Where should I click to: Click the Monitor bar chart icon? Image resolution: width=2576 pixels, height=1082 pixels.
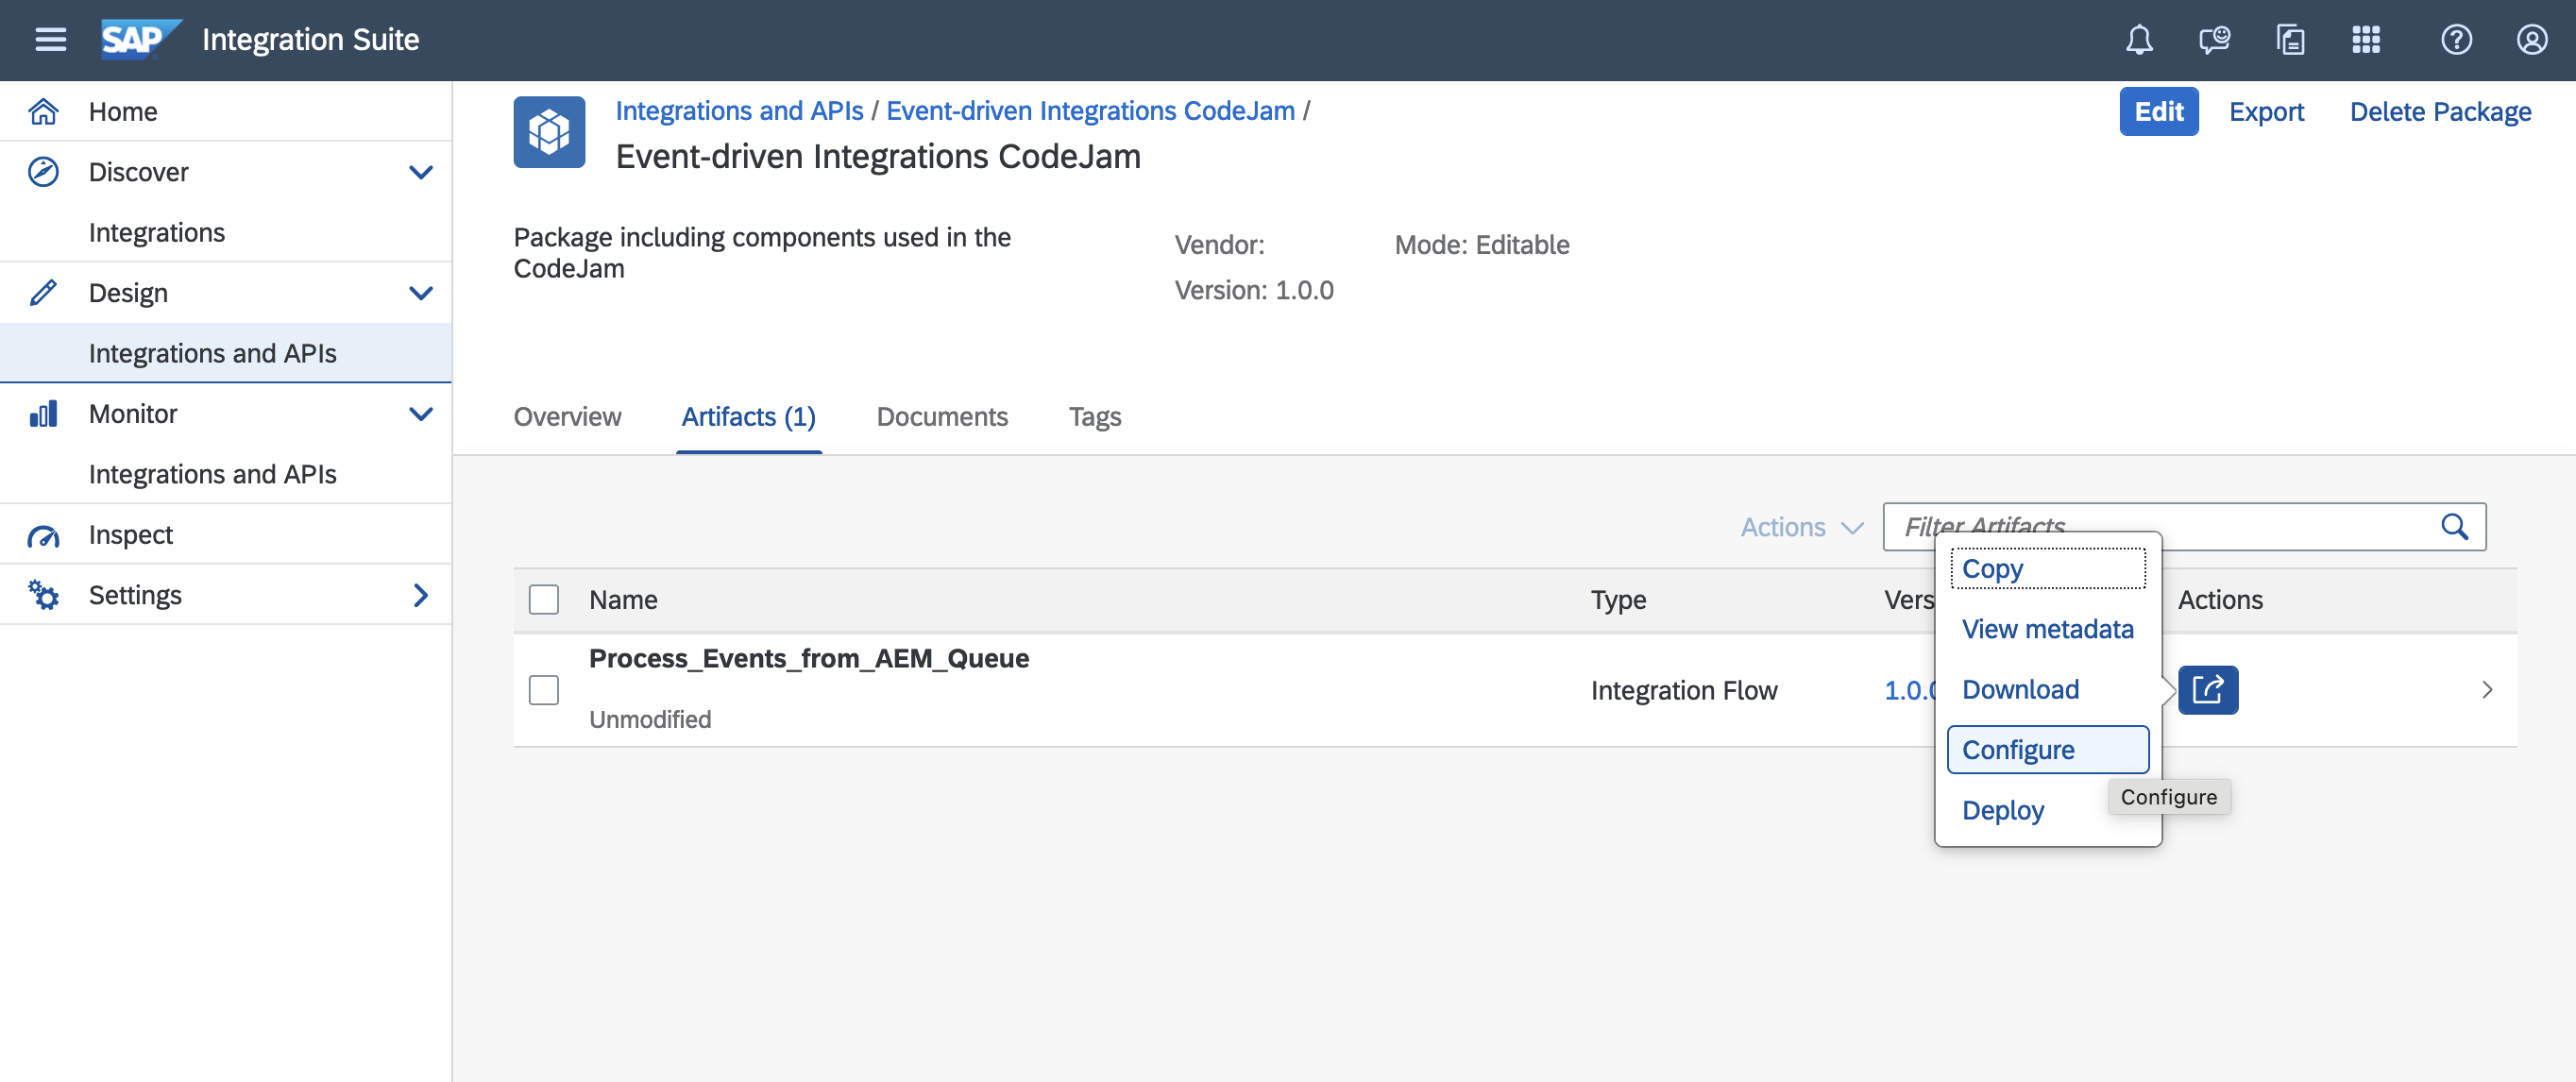click(43, 414)
